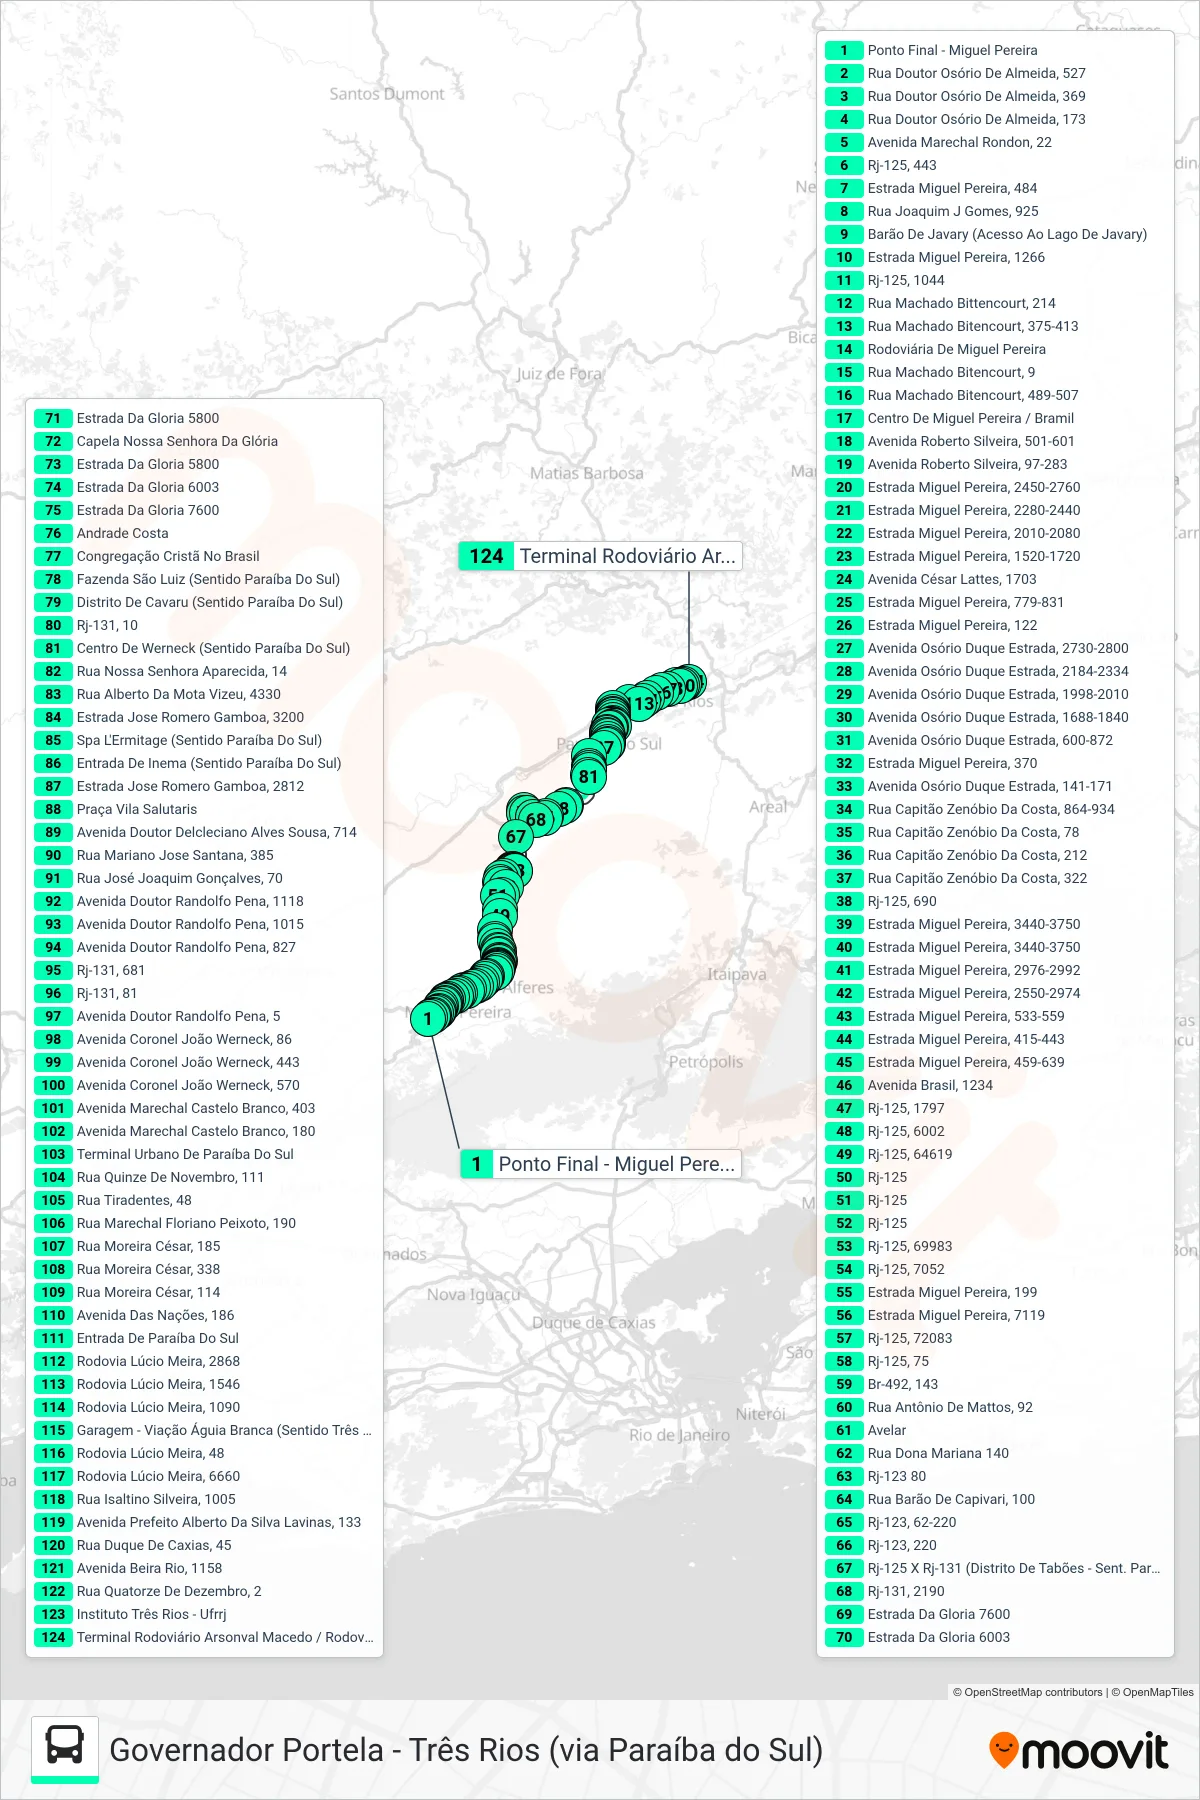Select stop Rua Antônio De Mattos, 92
Image resolution: width=1200 pixels, height=1800 pixels.
click(x=929, y=1407)
